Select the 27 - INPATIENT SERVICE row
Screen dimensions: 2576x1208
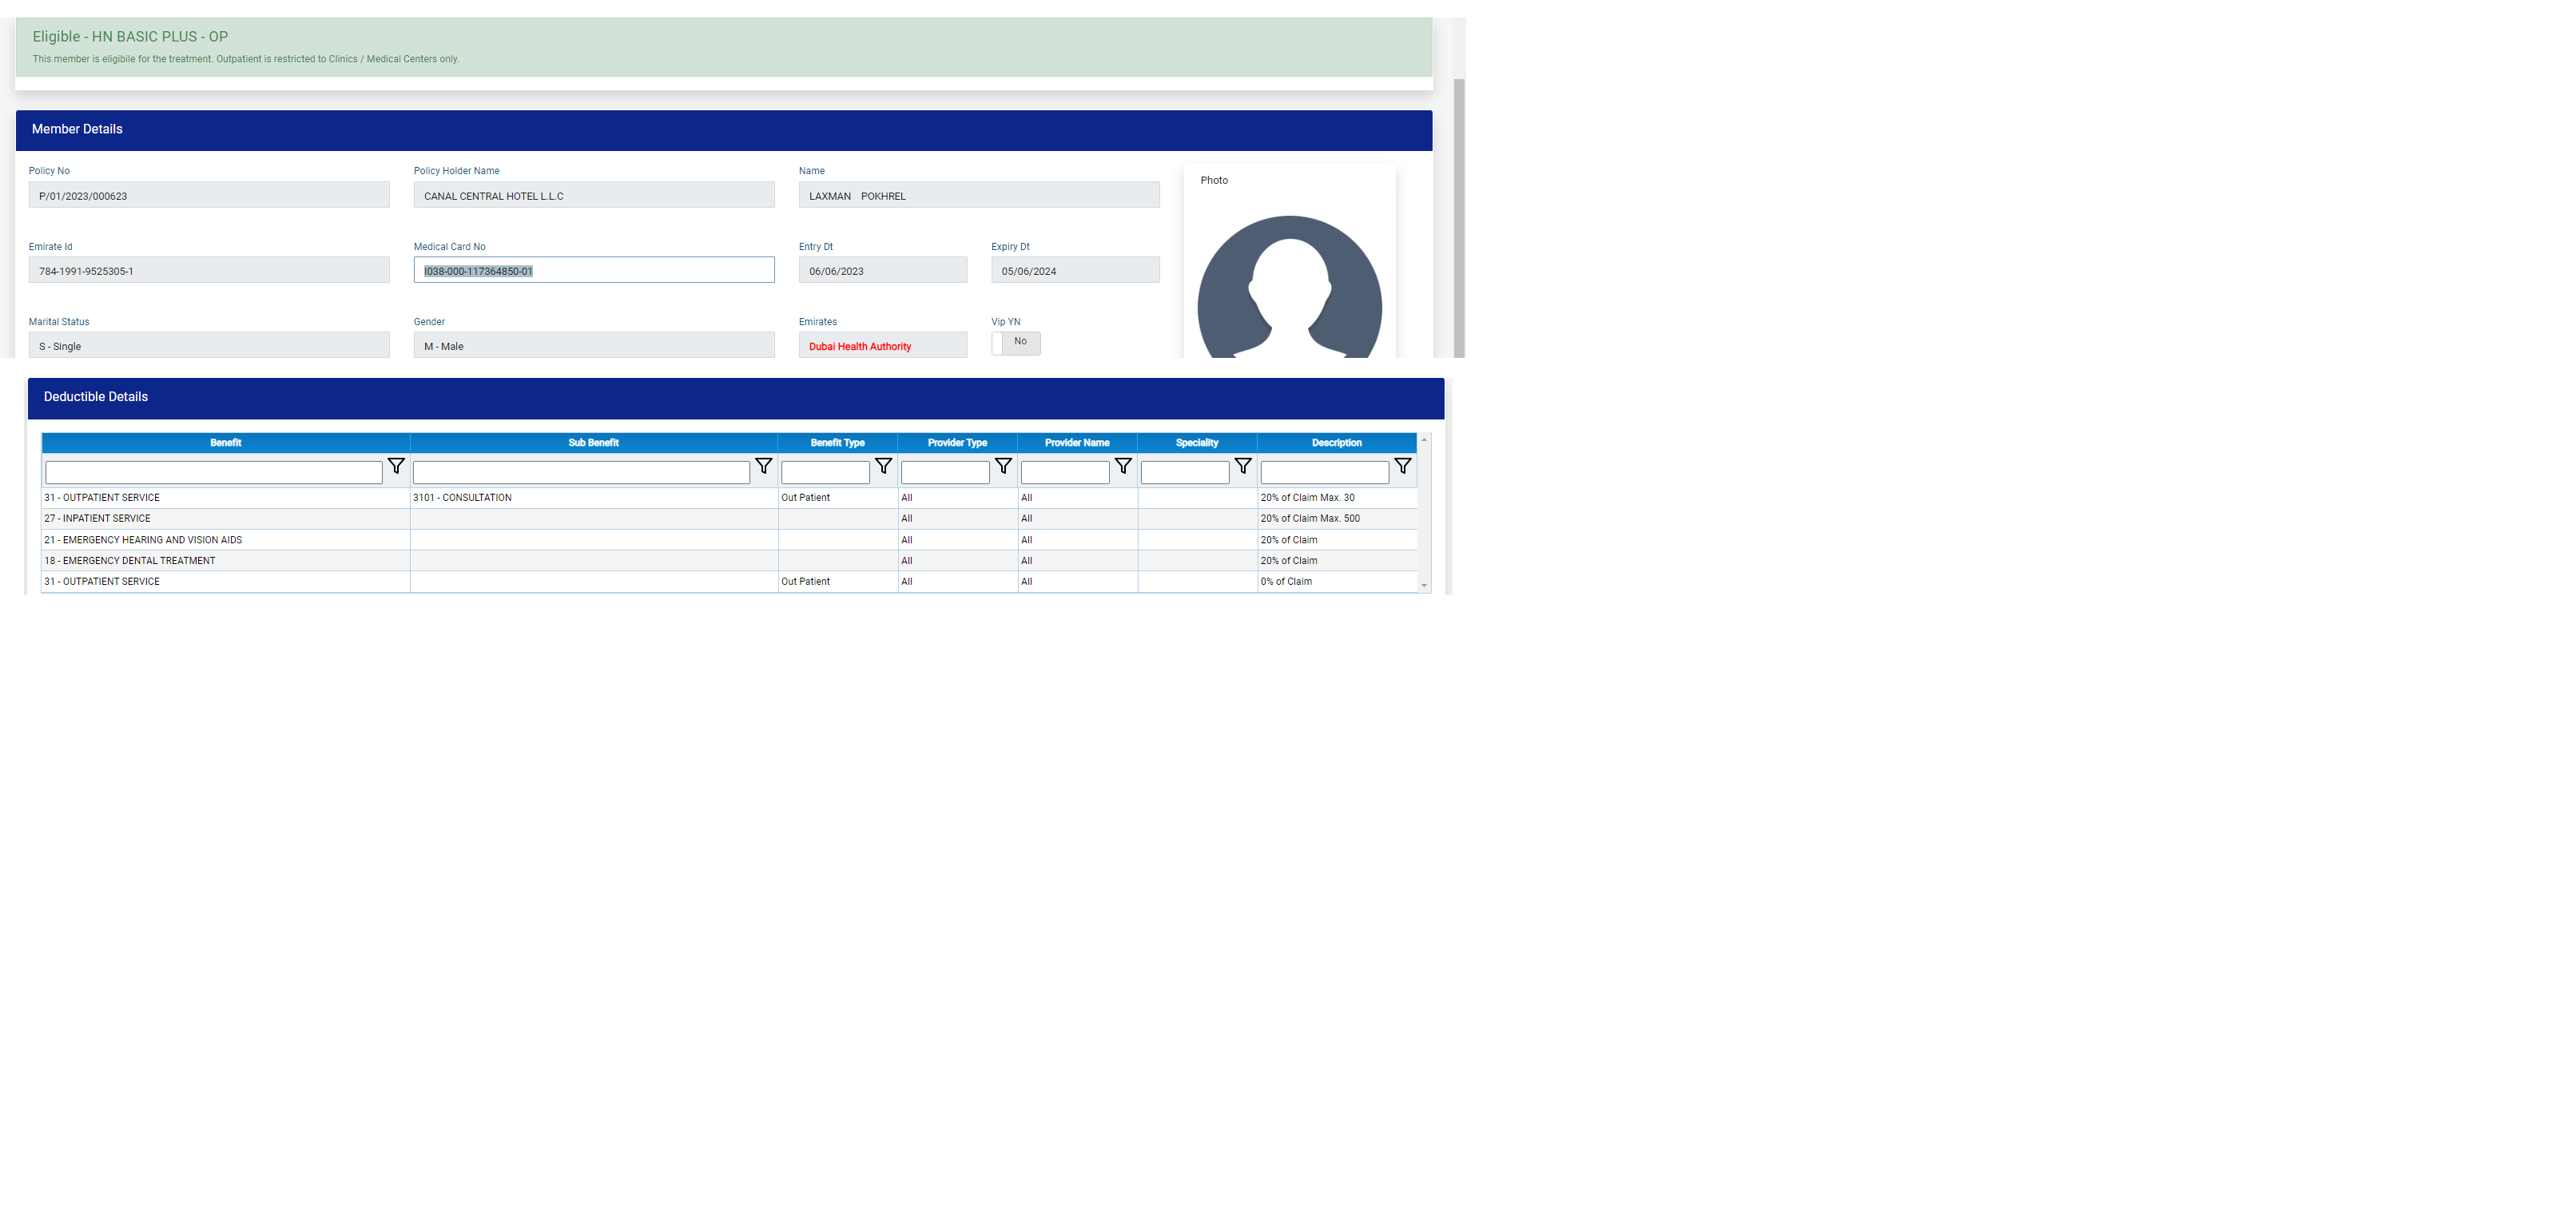[97, 519]
